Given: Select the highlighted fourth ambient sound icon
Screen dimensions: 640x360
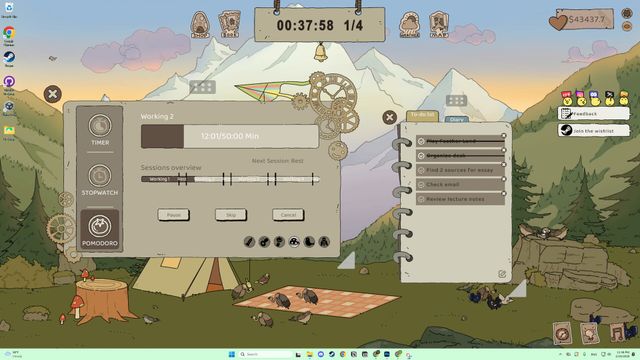Looking at the screenshot, I should 294,242.
